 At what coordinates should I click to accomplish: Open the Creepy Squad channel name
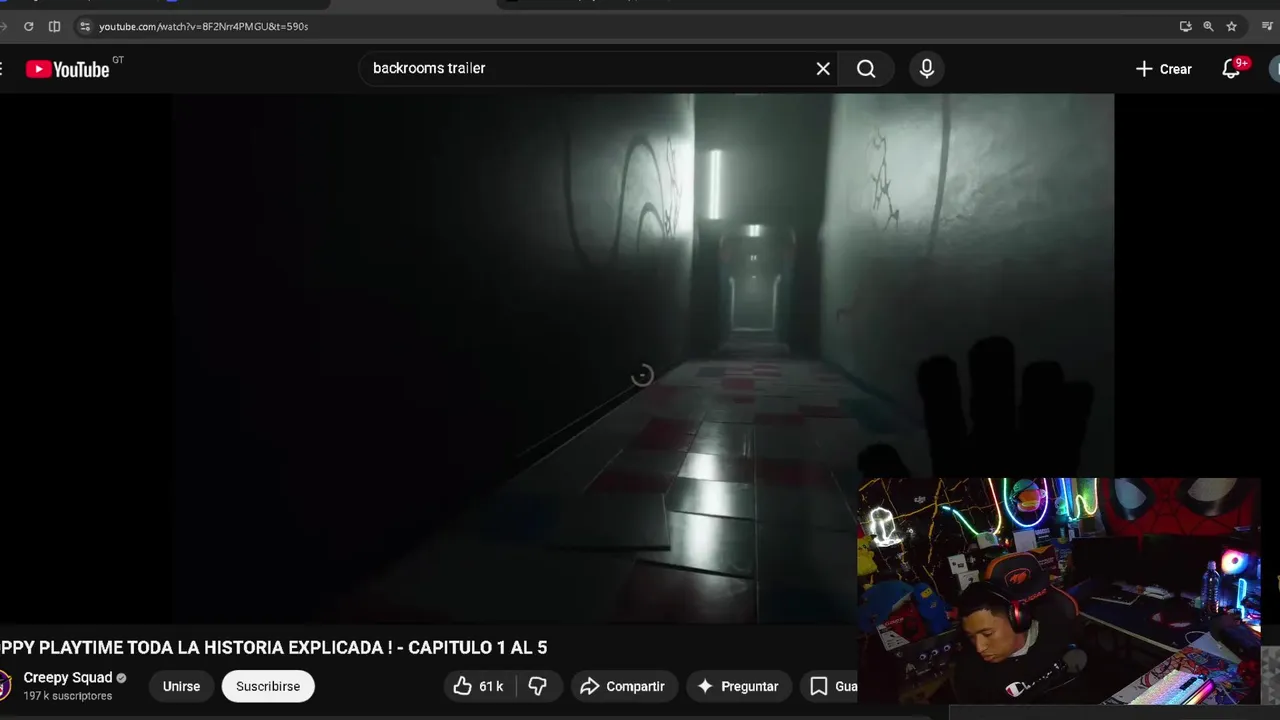pyautogui.click(x=68, y=677)
